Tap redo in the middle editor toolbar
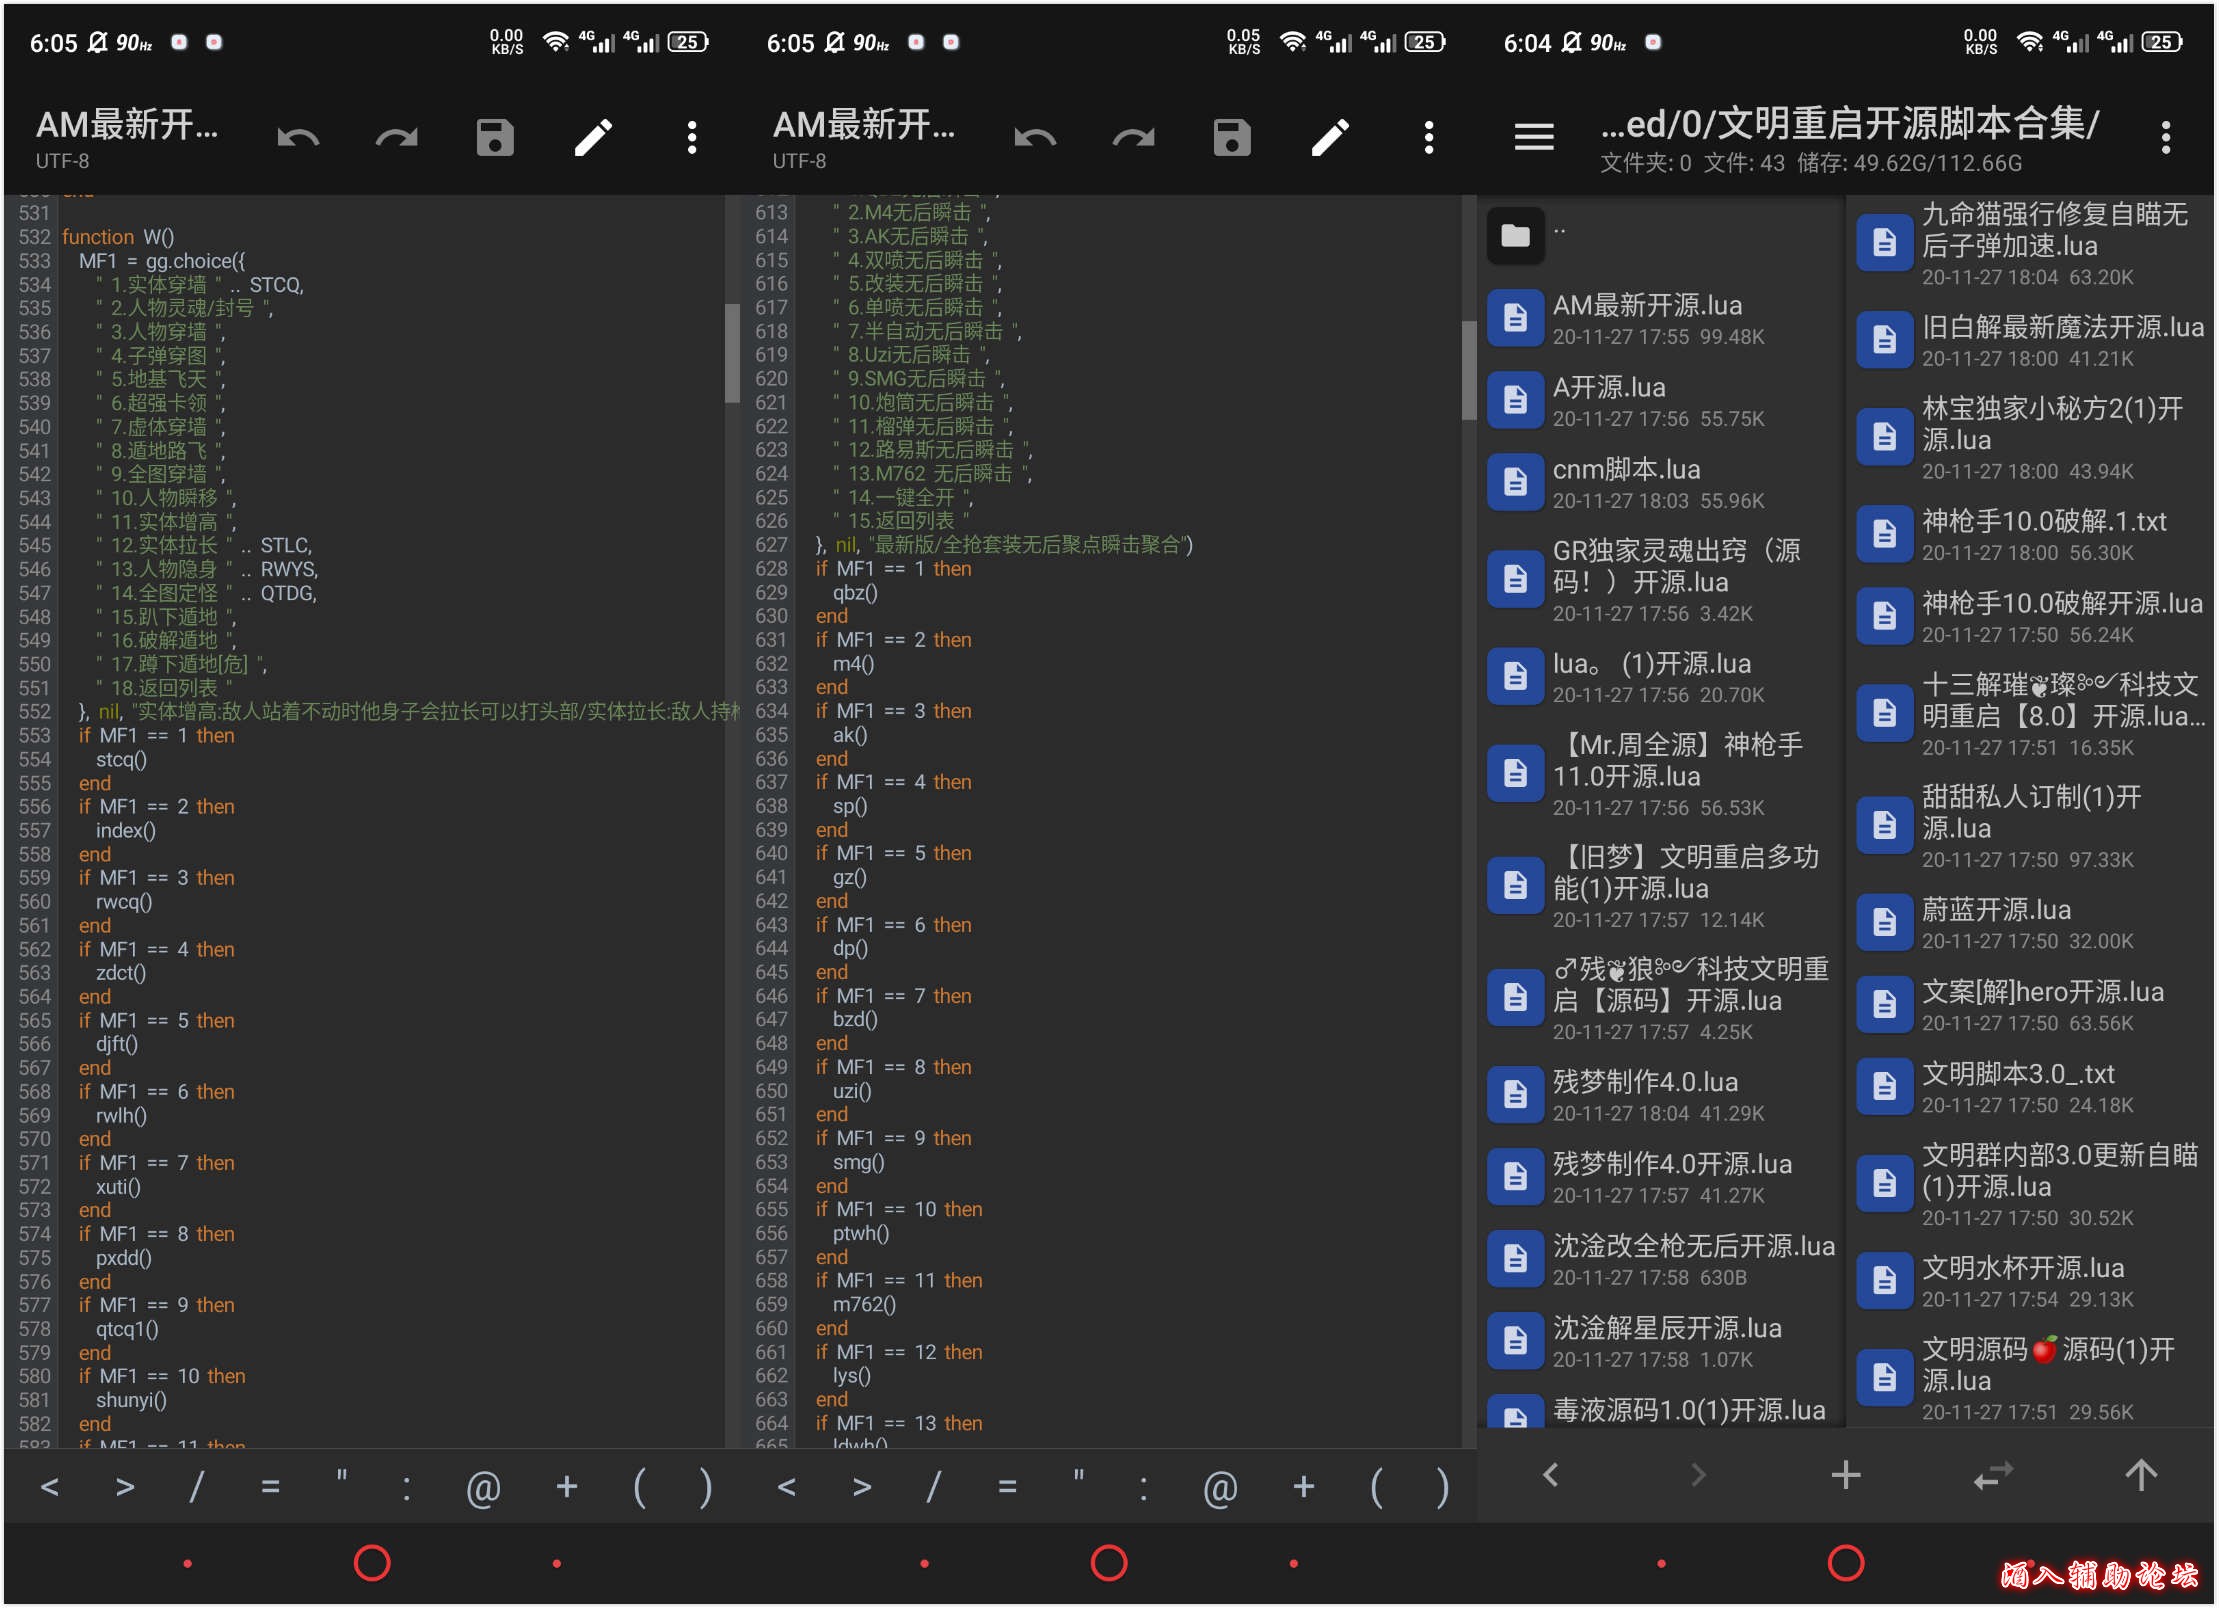 pos(1133,137)
